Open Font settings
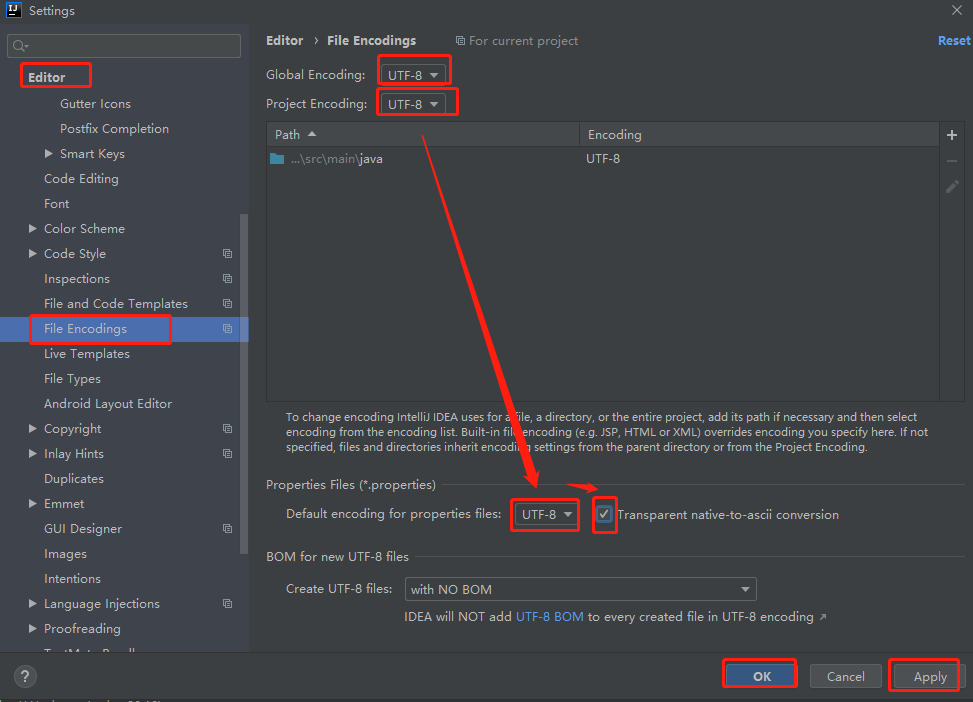This screenshot has height=702, width=973. [x=56, y=204]
